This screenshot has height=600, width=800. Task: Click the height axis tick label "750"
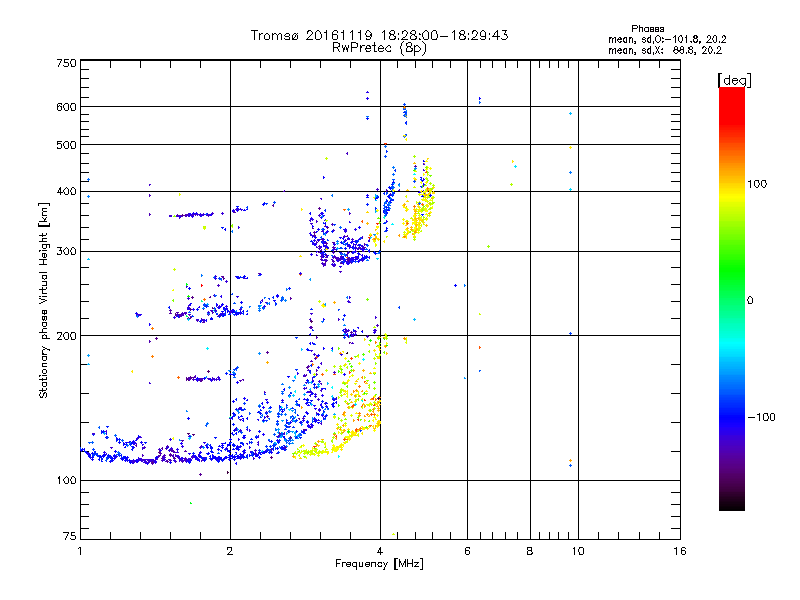[66, 63]
